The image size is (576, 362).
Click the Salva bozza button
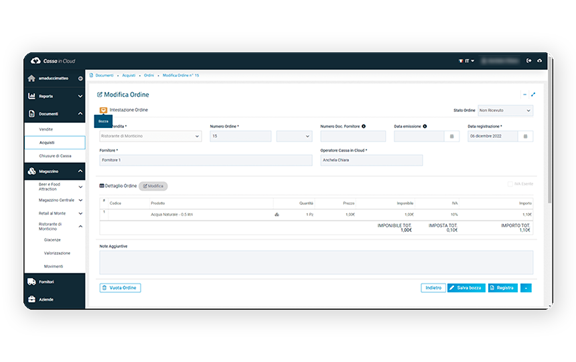click(466, 288)
